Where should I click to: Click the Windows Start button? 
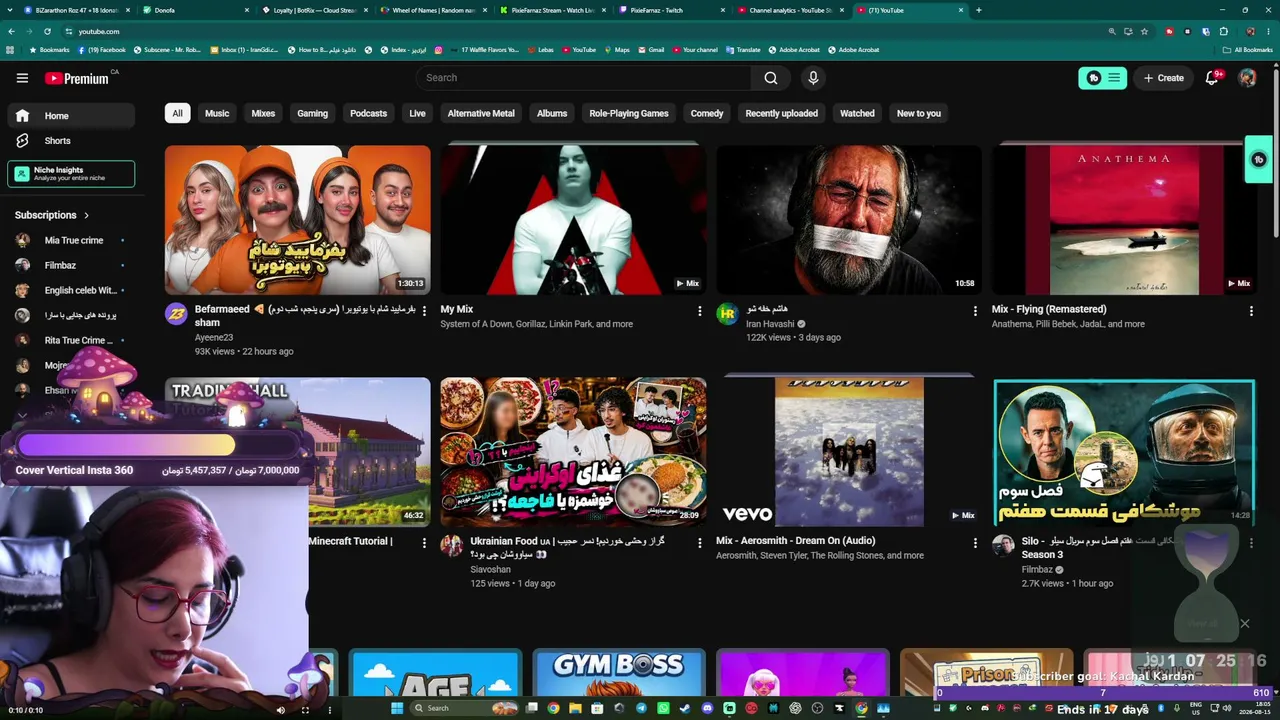pos(397,708)
